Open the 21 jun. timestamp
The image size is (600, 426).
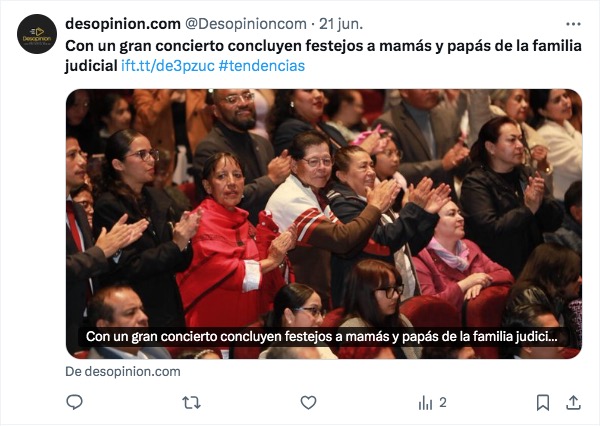pos(341,24)
